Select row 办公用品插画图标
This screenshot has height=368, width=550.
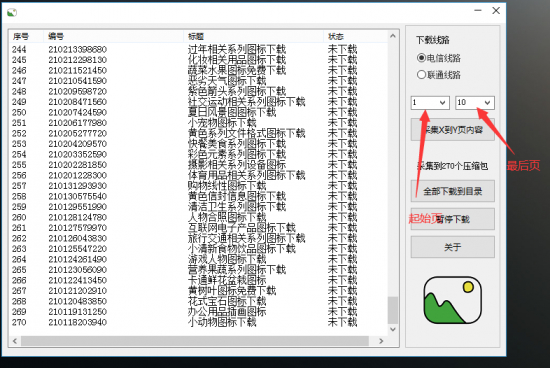click(x=199, y=312)
